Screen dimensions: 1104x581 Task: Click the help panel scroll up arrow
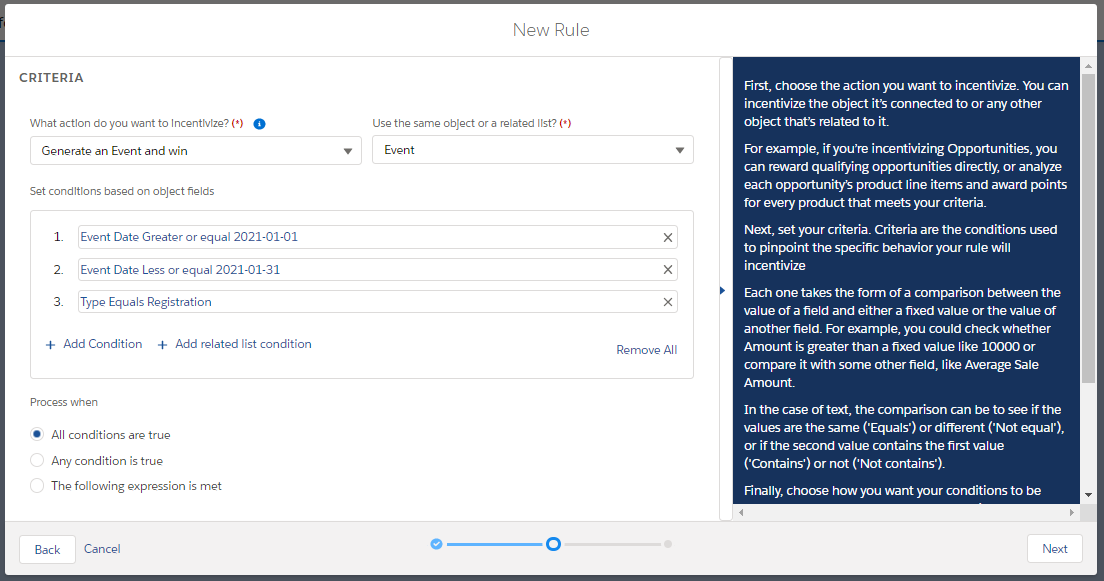point(1089,65)
